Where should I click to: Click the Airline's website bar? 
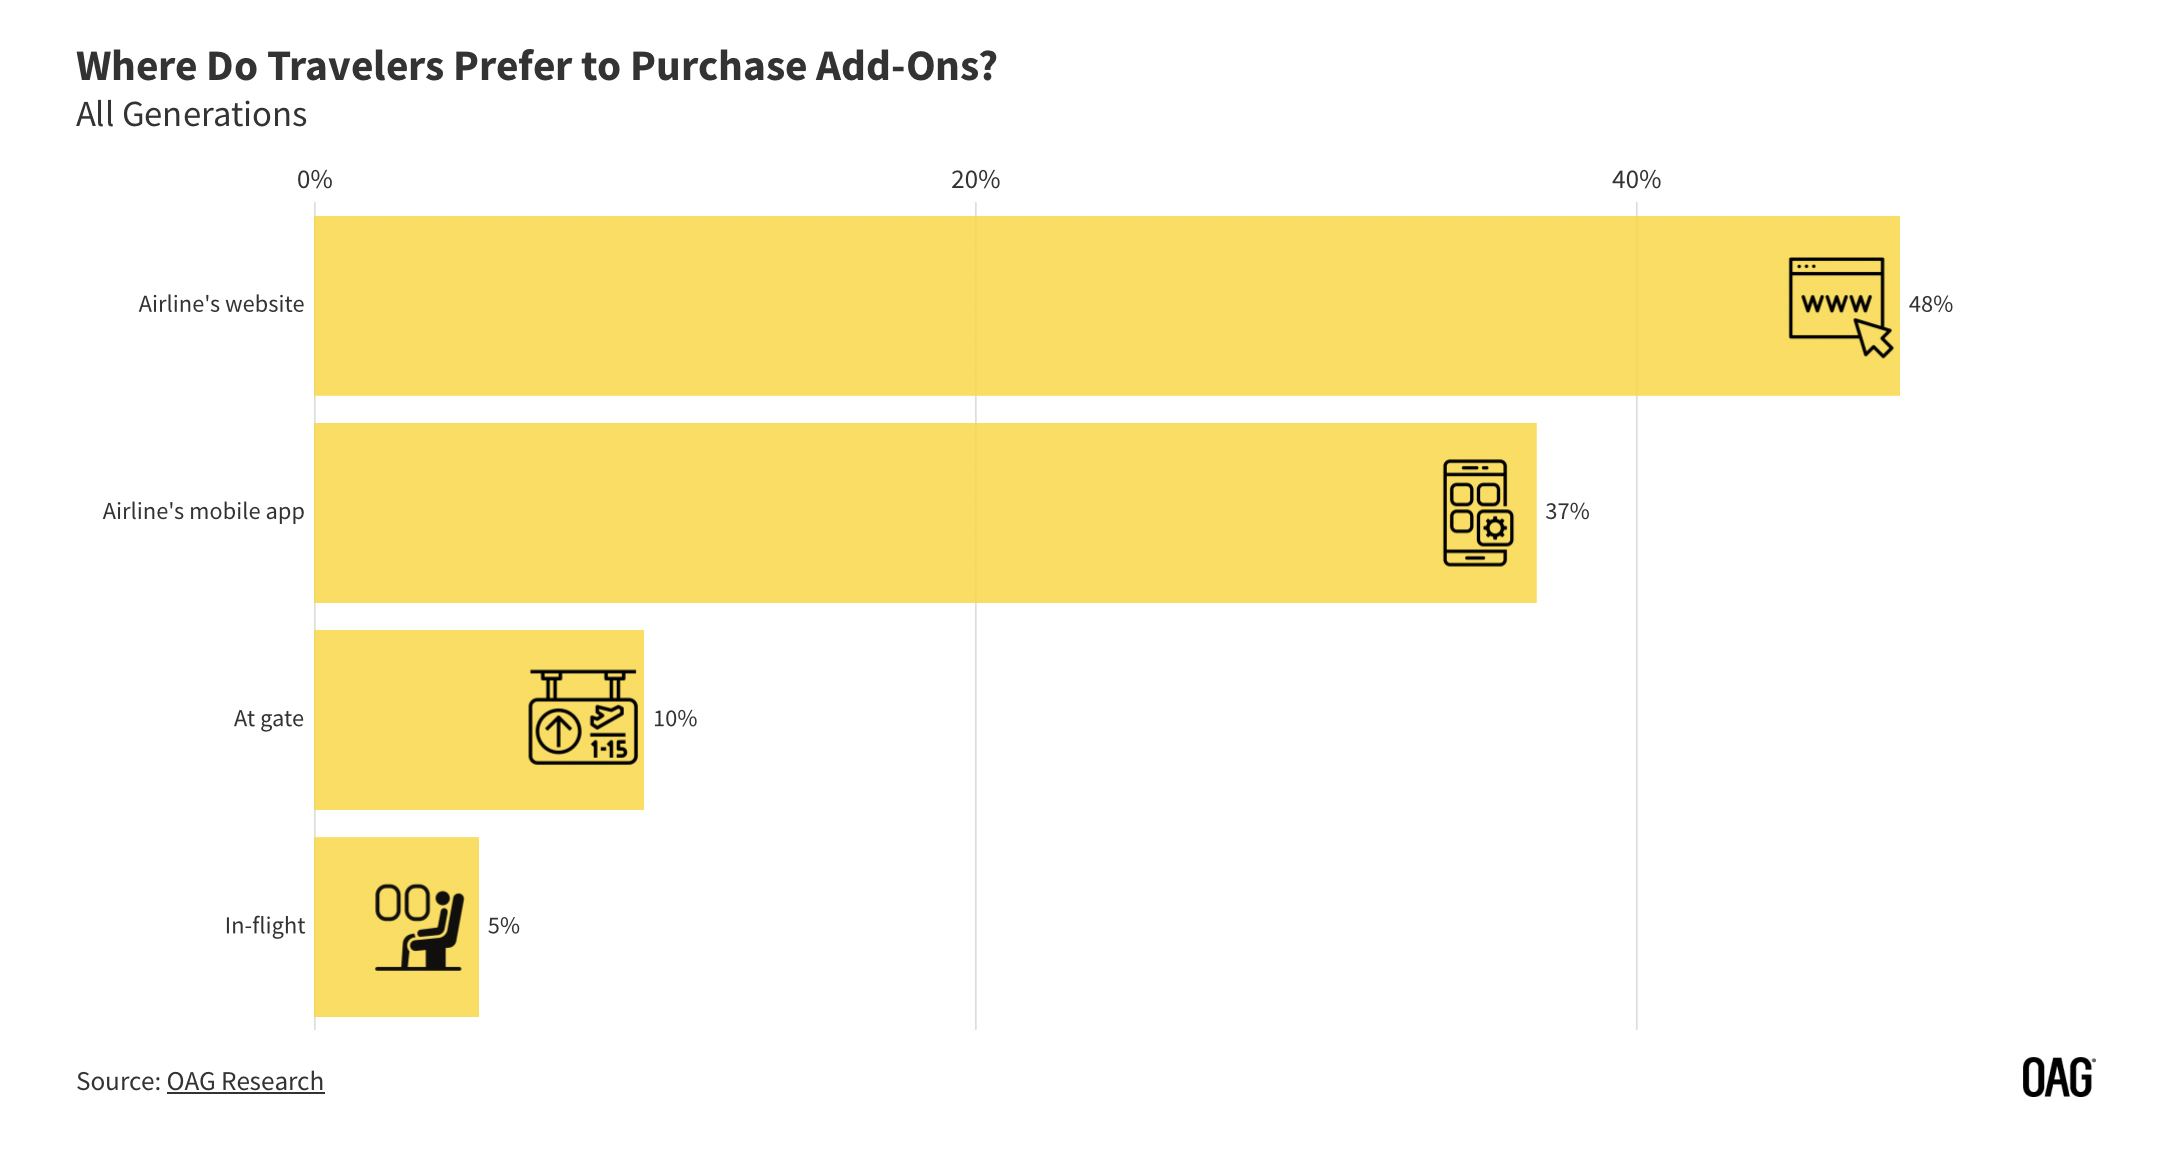[x=1000, y=305]
